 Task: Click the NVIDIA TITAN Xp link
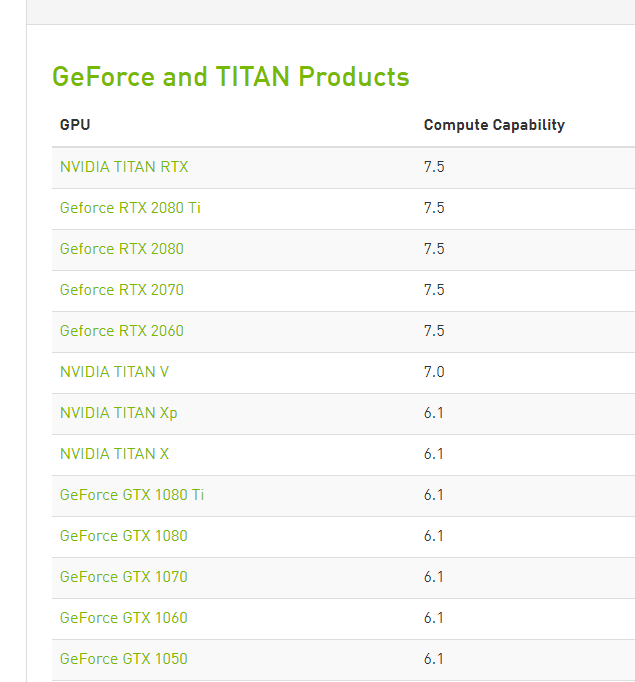point(119,413)
